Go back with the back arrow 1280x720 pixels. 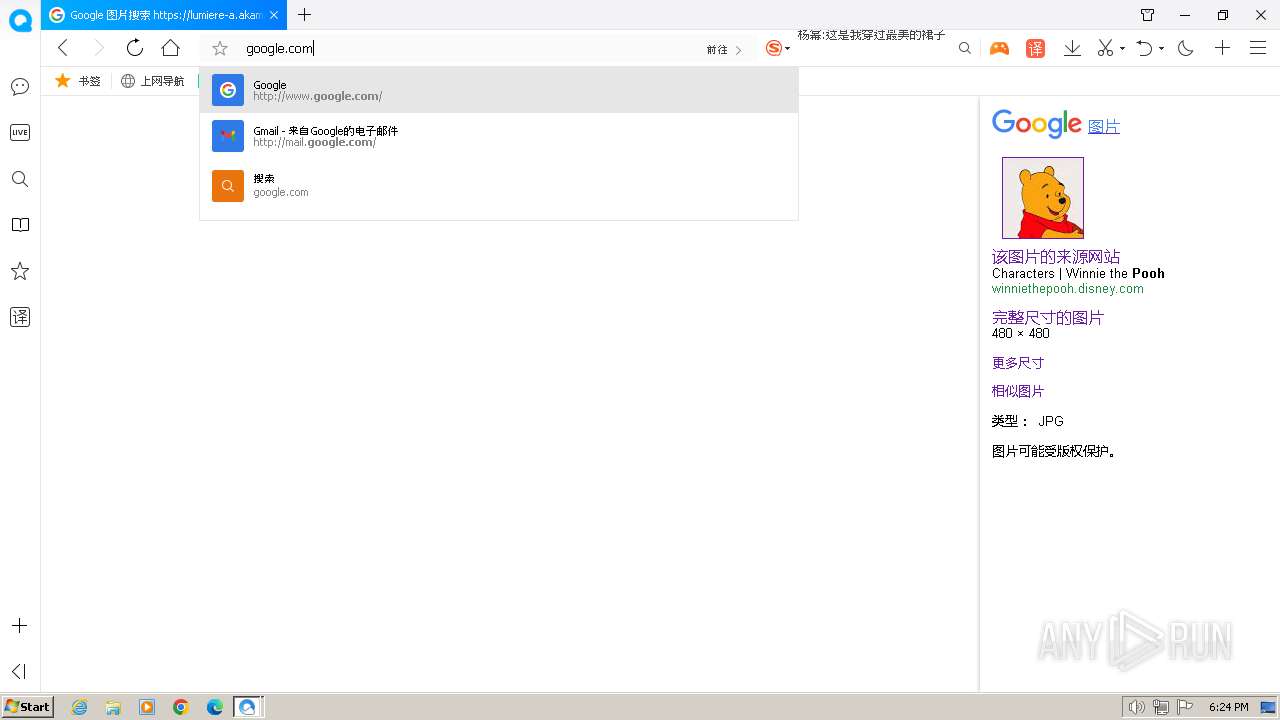click(63, 48)
